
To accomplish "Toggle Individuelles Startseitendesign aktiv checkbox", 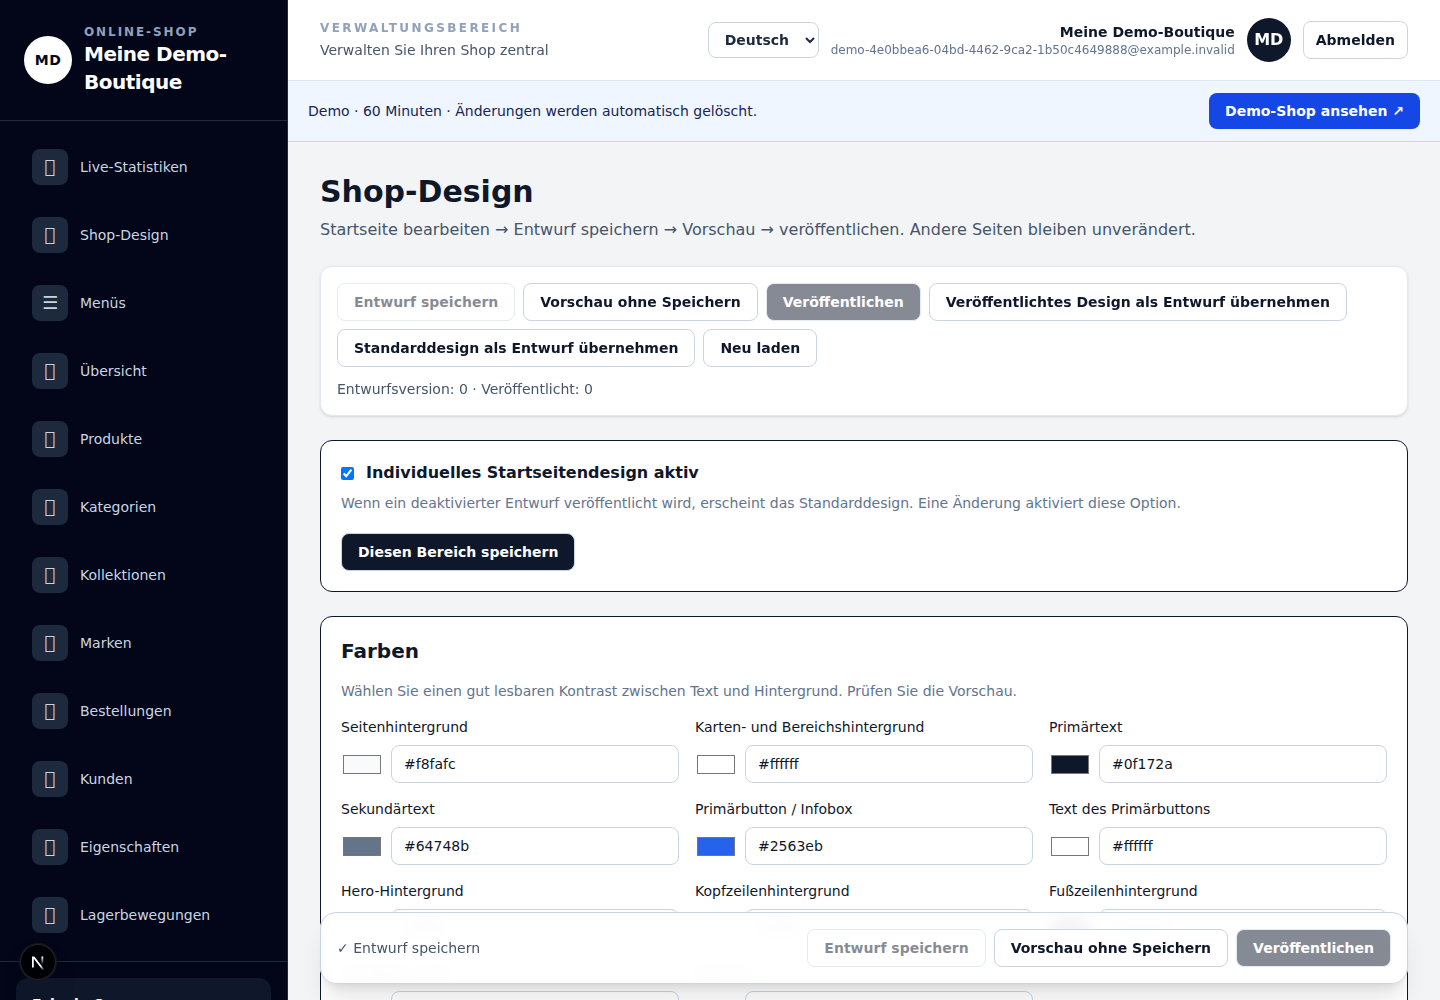I will 348,473.
